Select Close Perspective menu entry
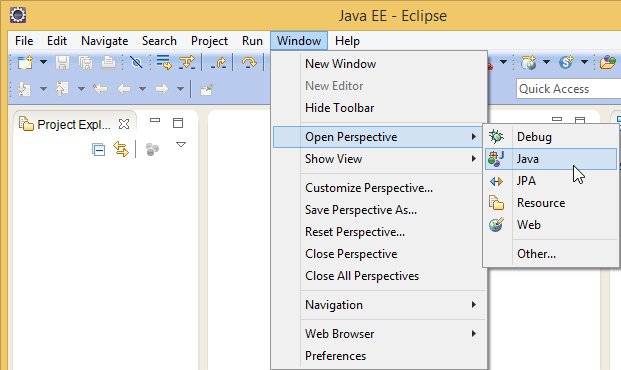This screenshot has width=621, height=370. point(379,254)
